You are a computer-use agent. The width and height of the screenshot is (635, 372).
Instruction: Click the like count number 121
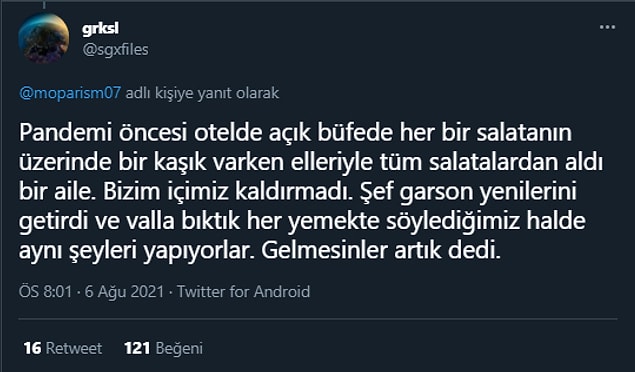click(x=137, y=348)
